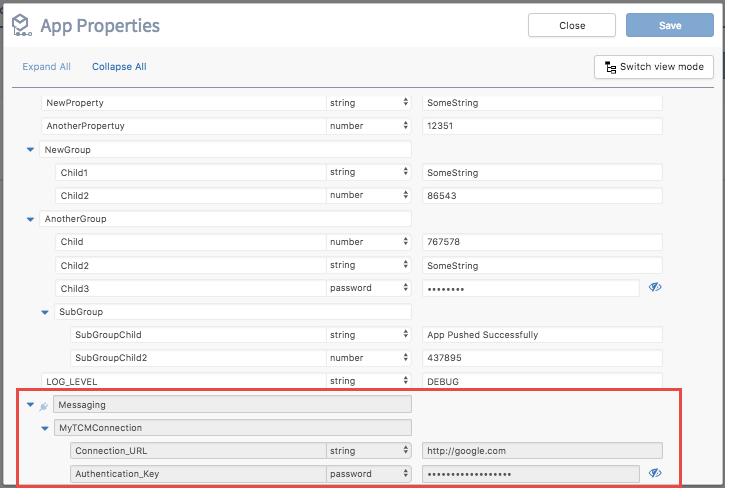Click the connection plug icon beside Messaging

[43, 405]
